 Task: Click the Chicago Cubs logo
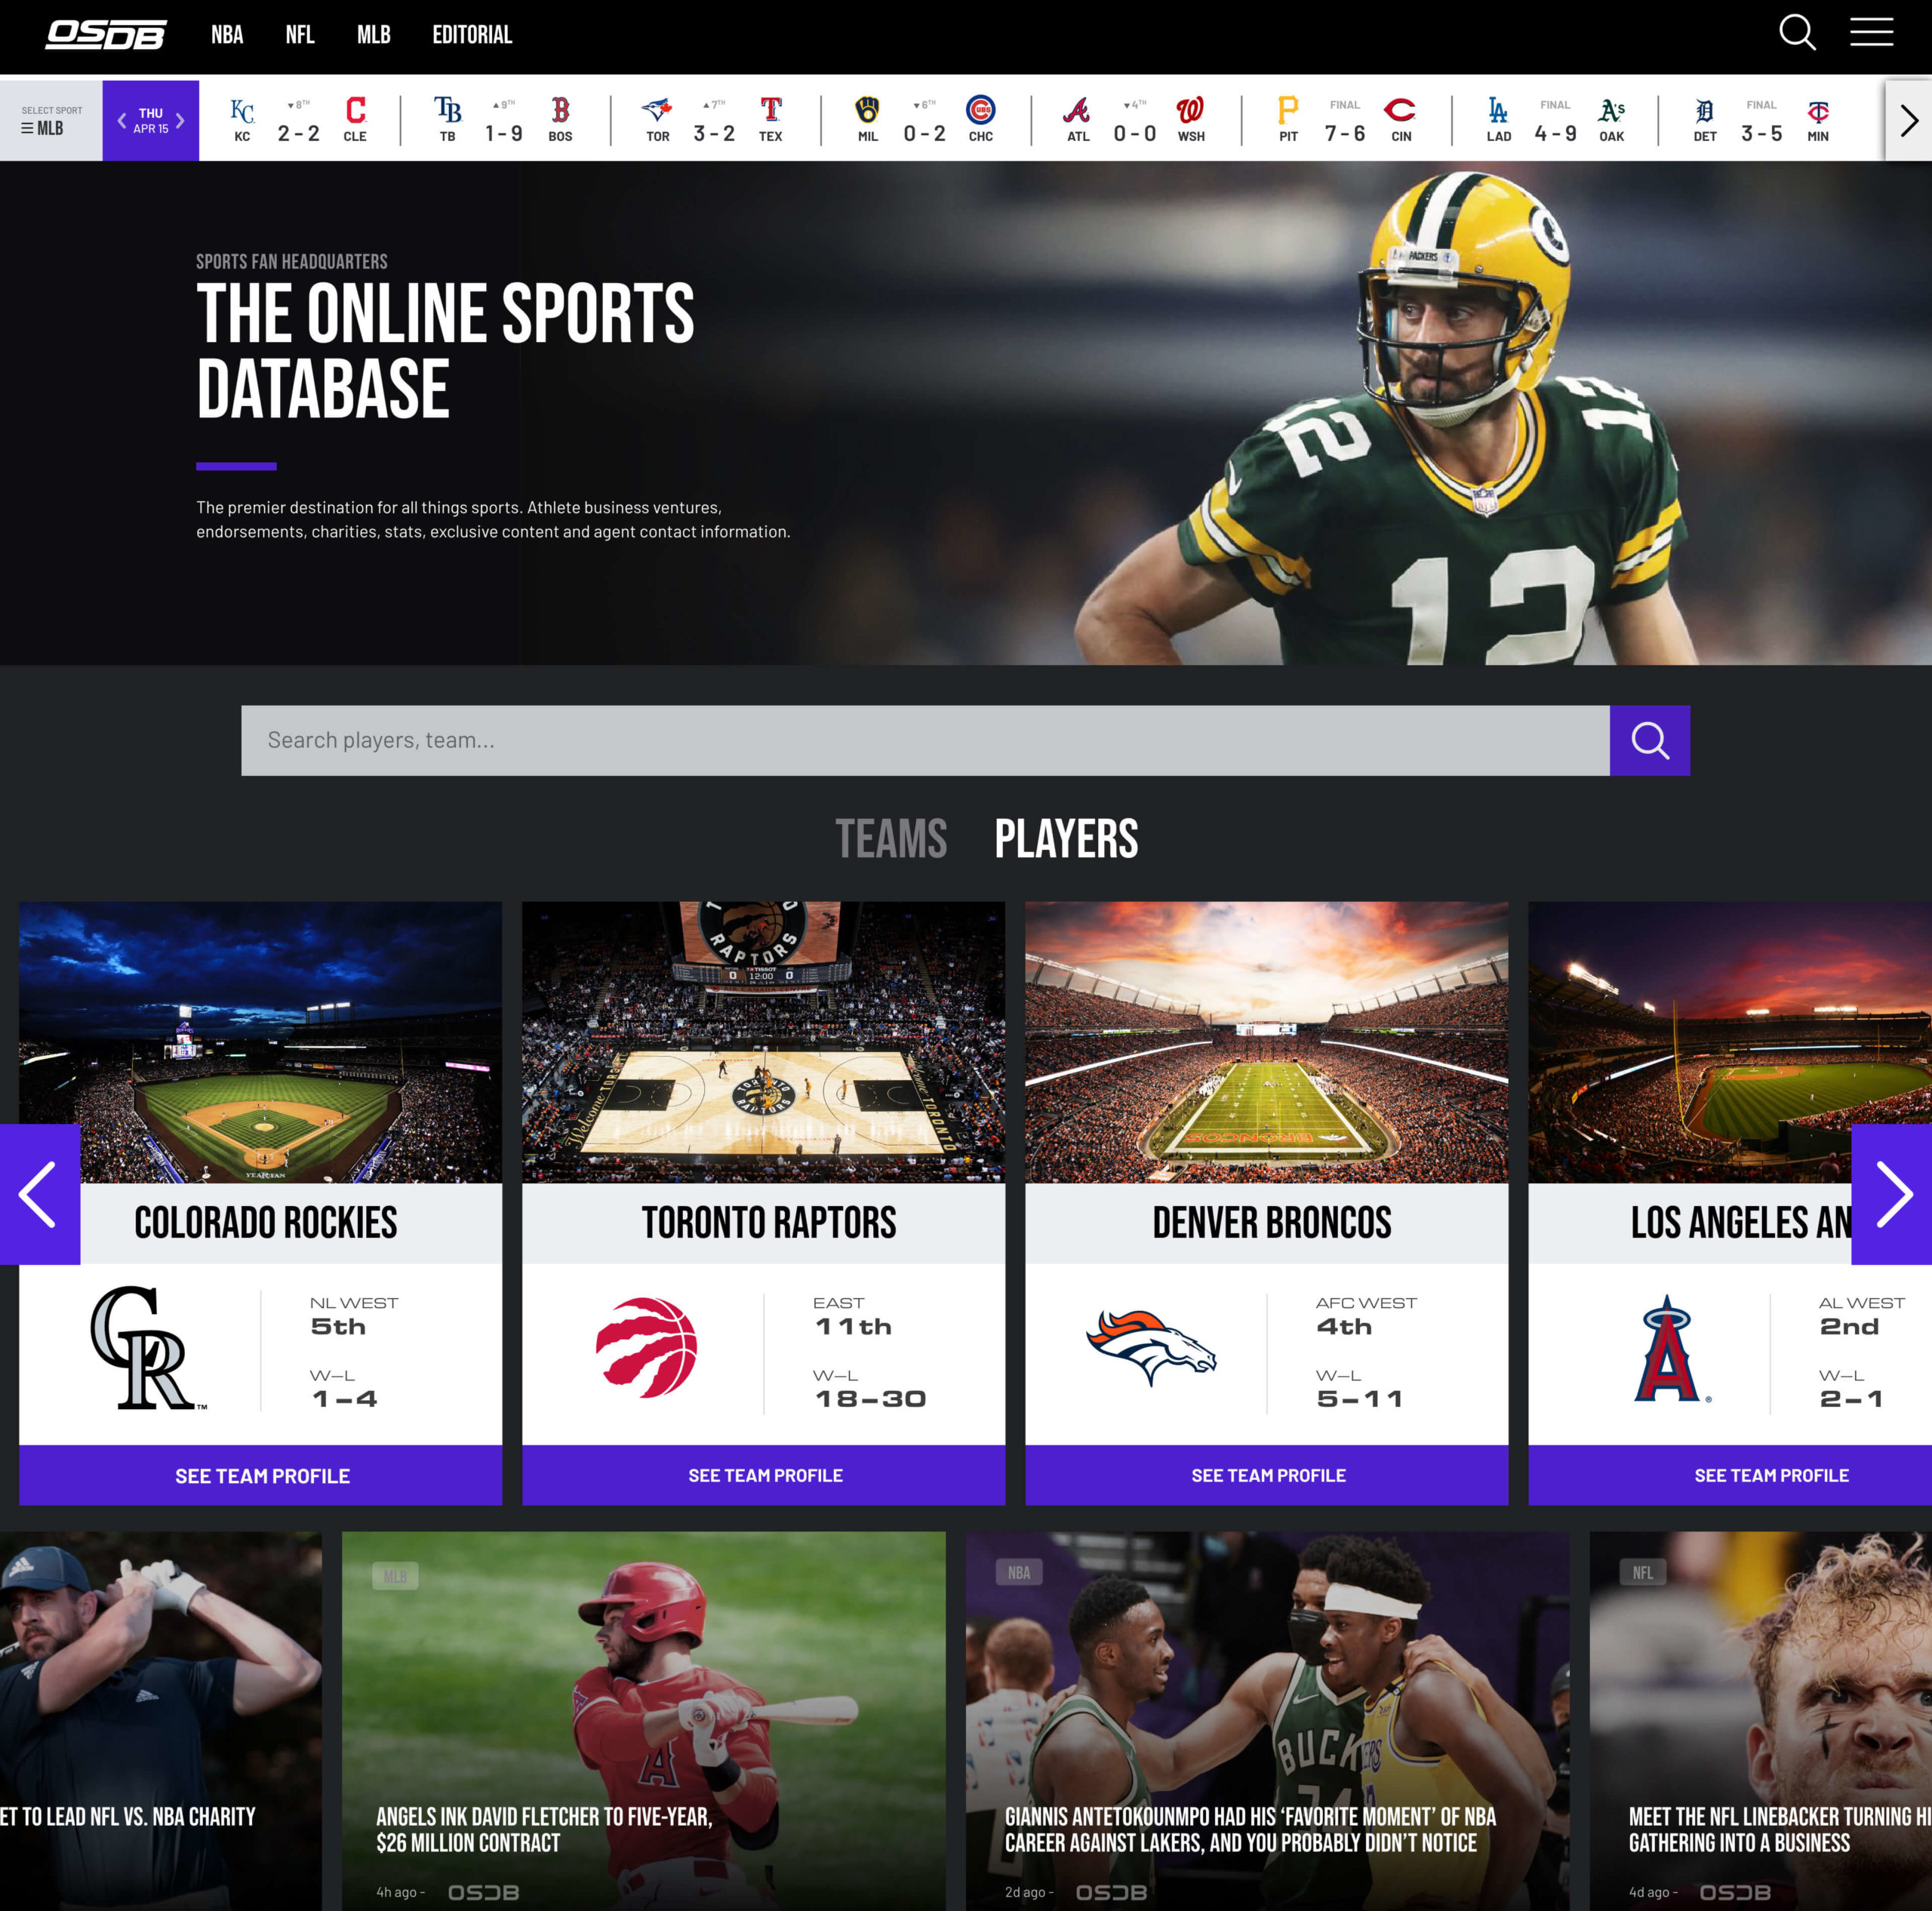tap(981, 110)
